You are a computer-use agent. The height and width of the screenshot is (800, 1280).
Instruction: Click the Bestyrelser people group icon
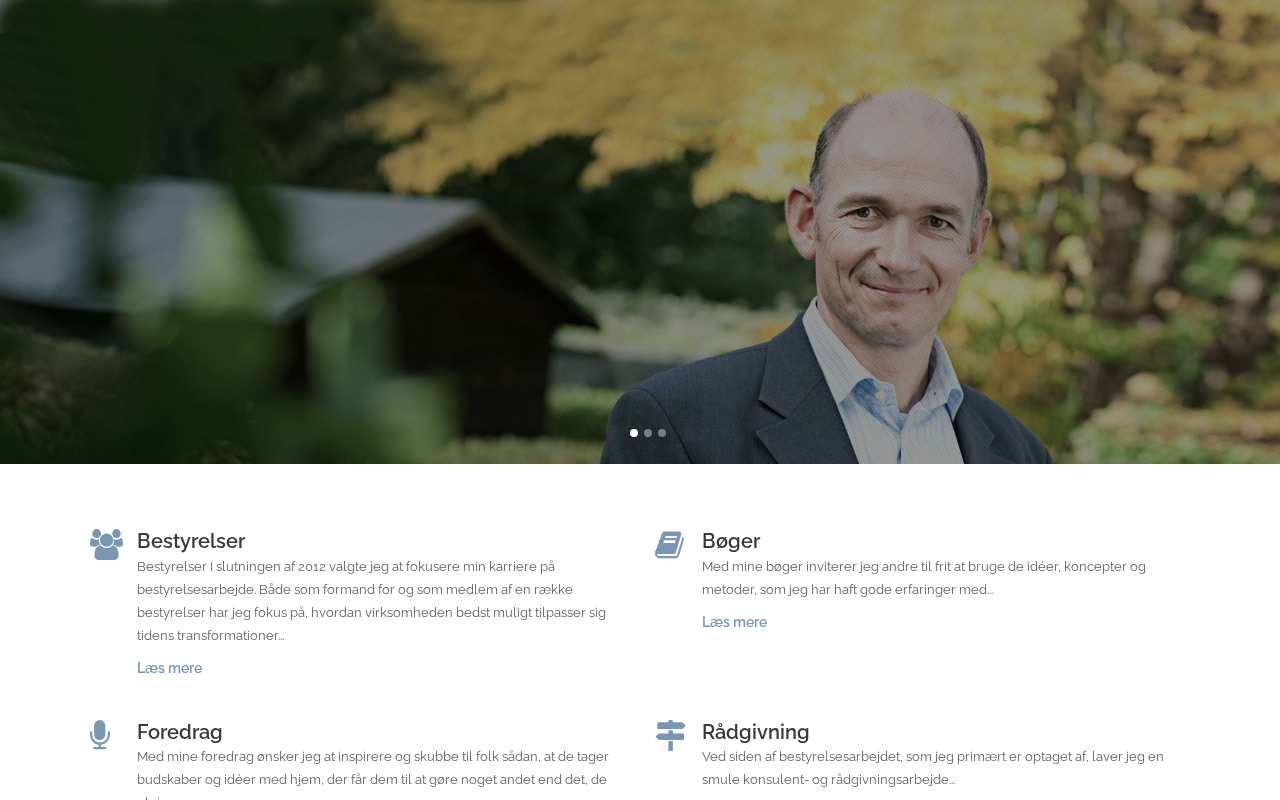pyautogui.click(x=106, y=544)
